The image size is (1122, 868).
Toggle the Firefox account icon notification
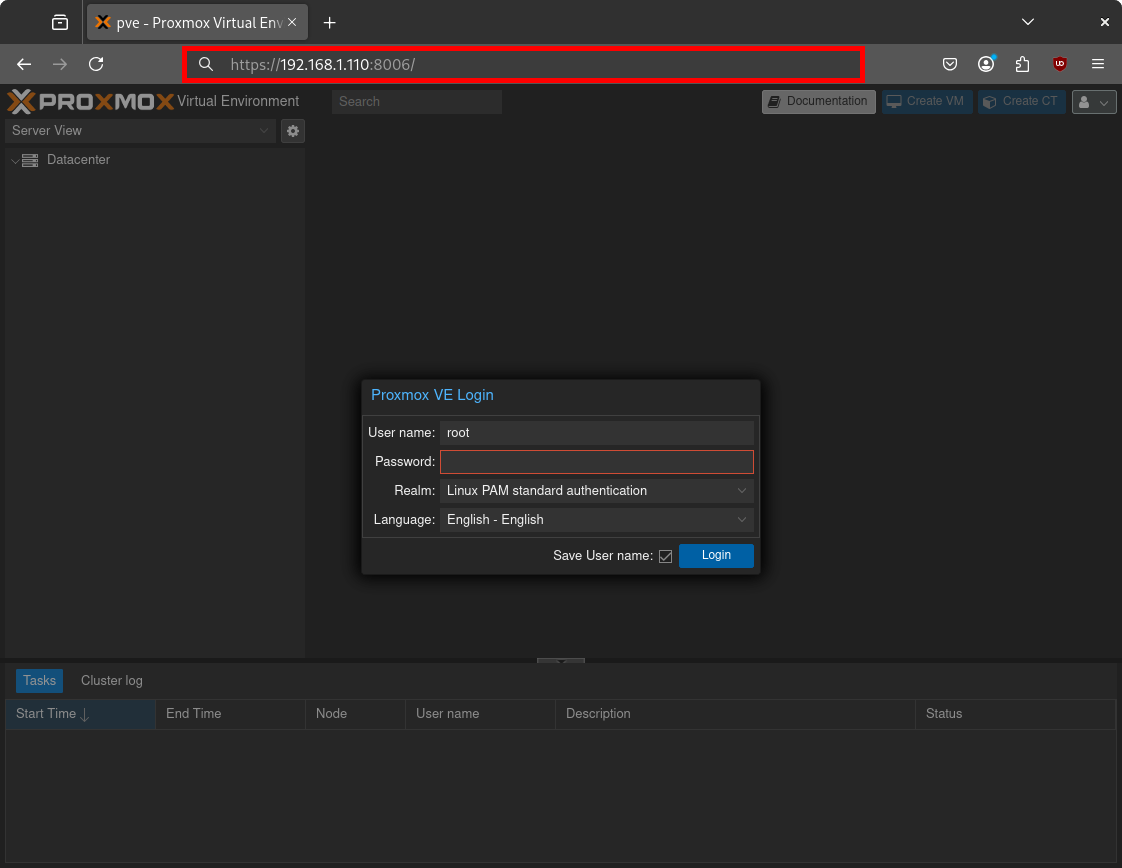(986, 64)
